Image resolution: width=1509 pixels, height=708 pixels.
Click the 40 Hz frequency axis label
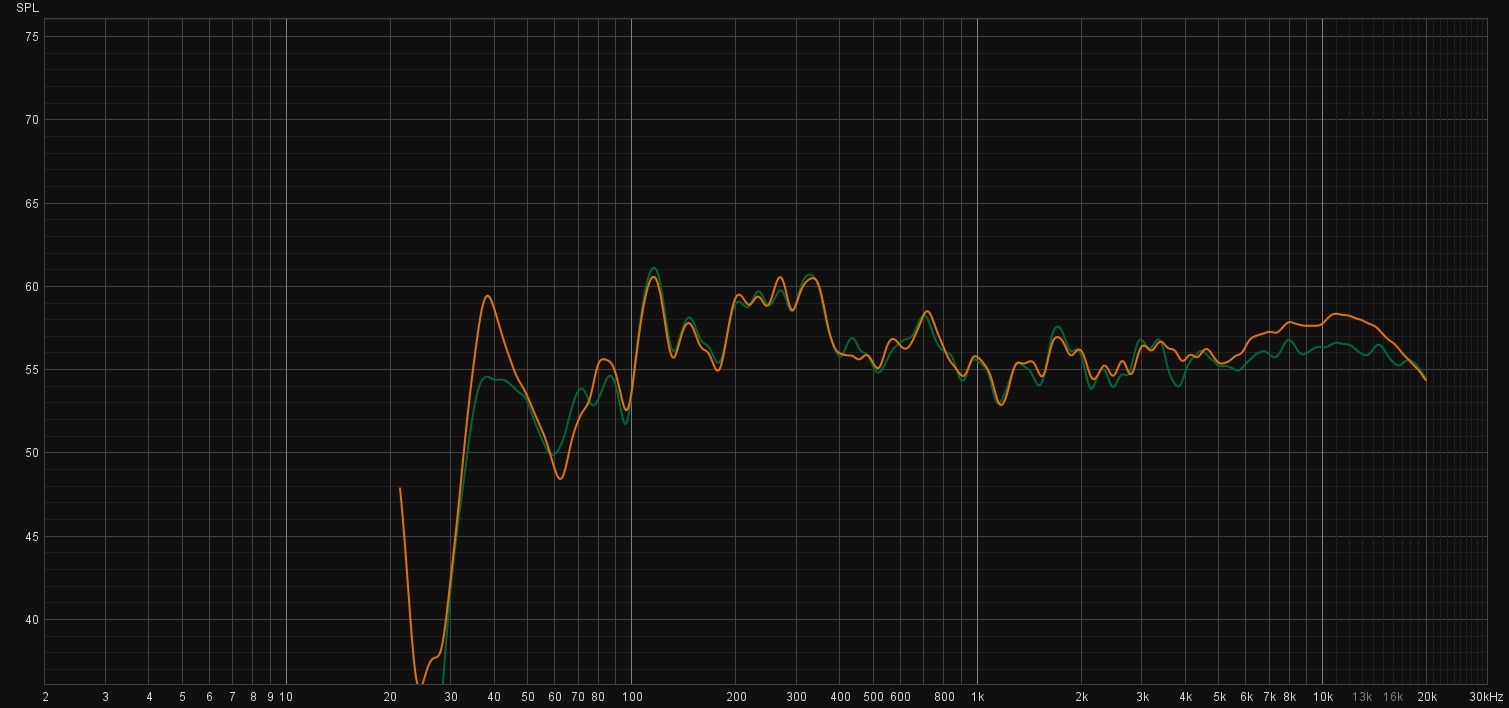pyautogui.click(x=494, y=697)
